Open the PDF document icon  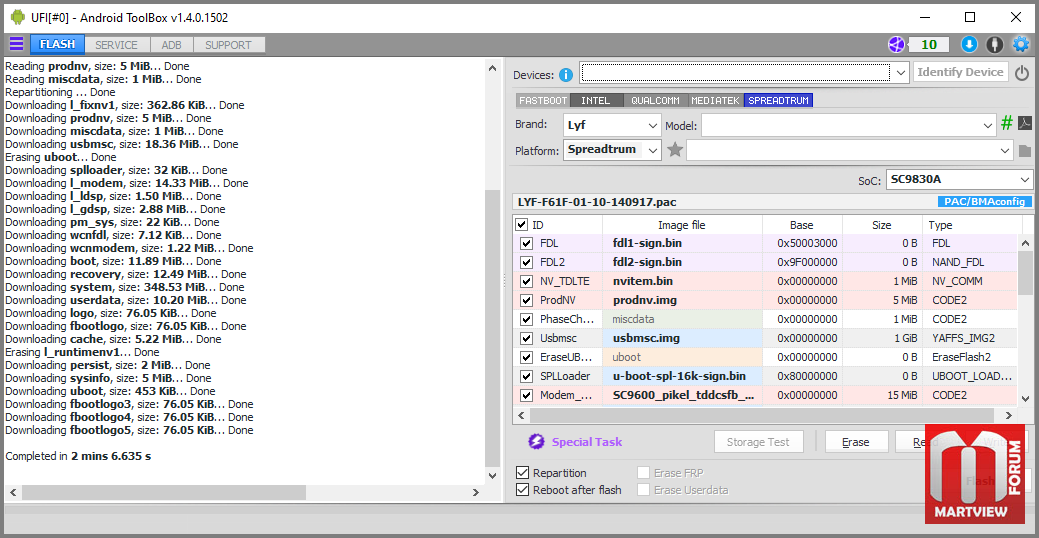pos(1024,124)
